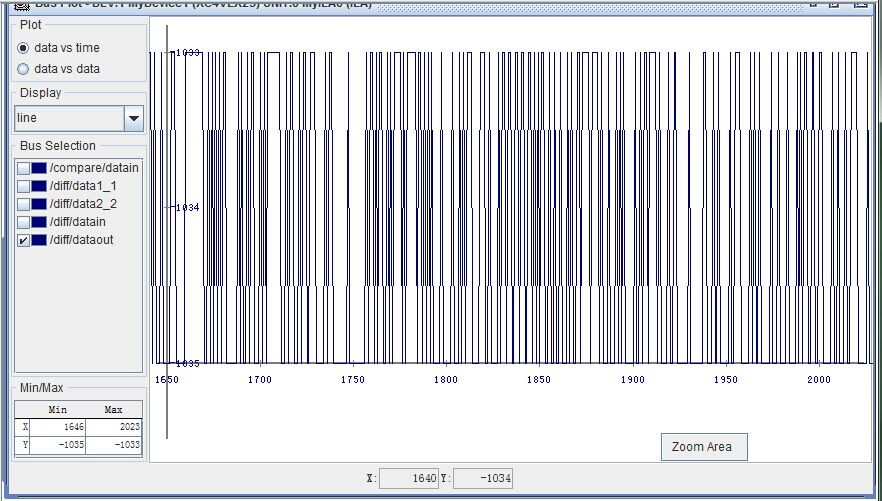882x501 pixels.
Task: Click the vertical cursor line in plot
Action: point(167,231)
